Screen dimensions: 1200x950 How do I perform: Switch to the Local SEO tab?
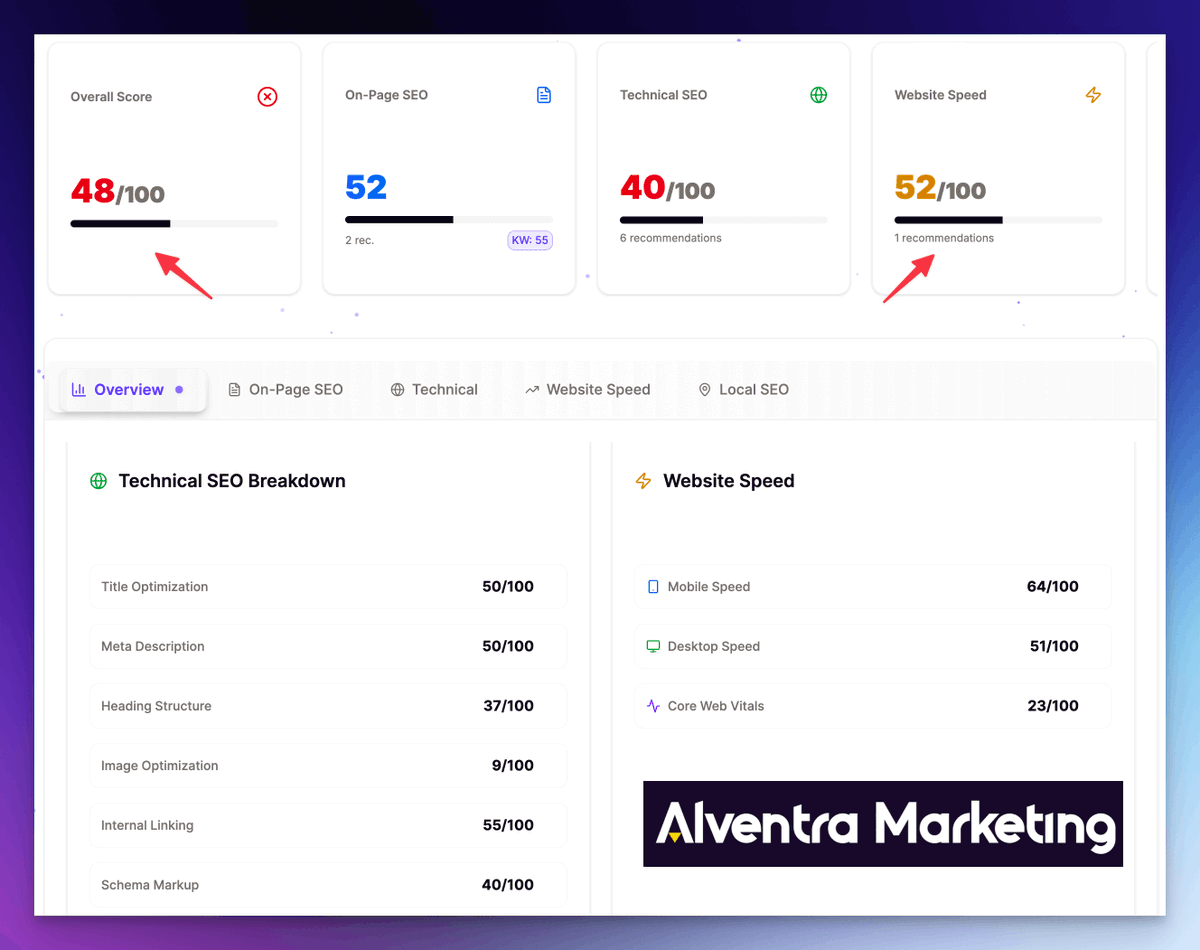(x=752, y=389)
